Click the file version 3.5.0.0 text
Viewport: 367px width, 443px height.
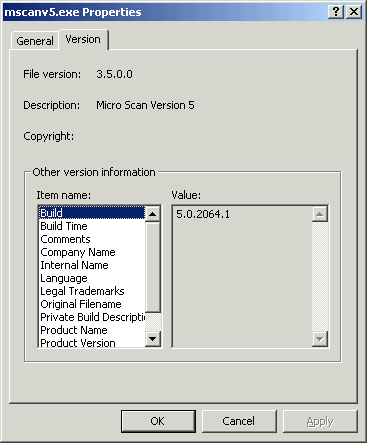[114, 74]
